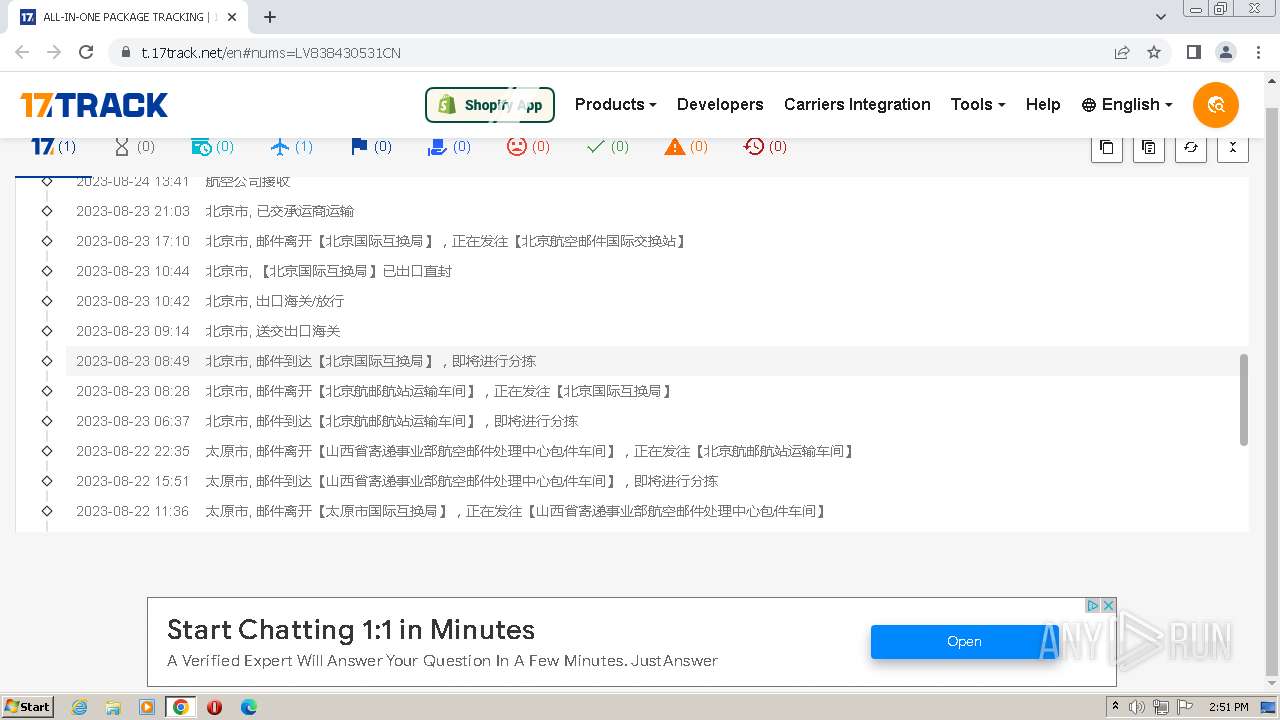Click the collapse all results icon

(1232, 147)
